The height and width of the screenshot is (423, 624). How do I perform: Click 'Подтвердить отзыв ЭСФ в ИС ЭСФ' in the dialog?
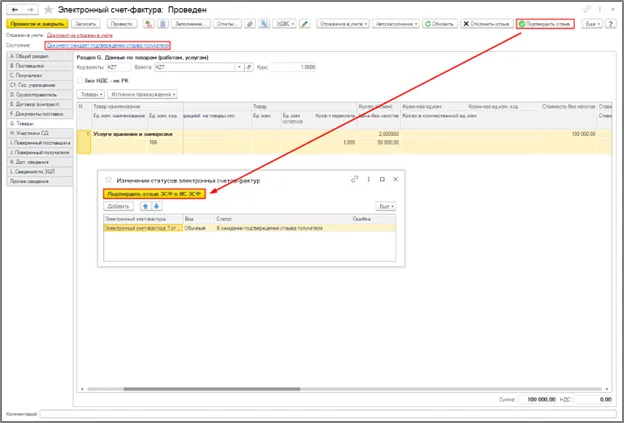pyautogui.click(x=154, y=194)
